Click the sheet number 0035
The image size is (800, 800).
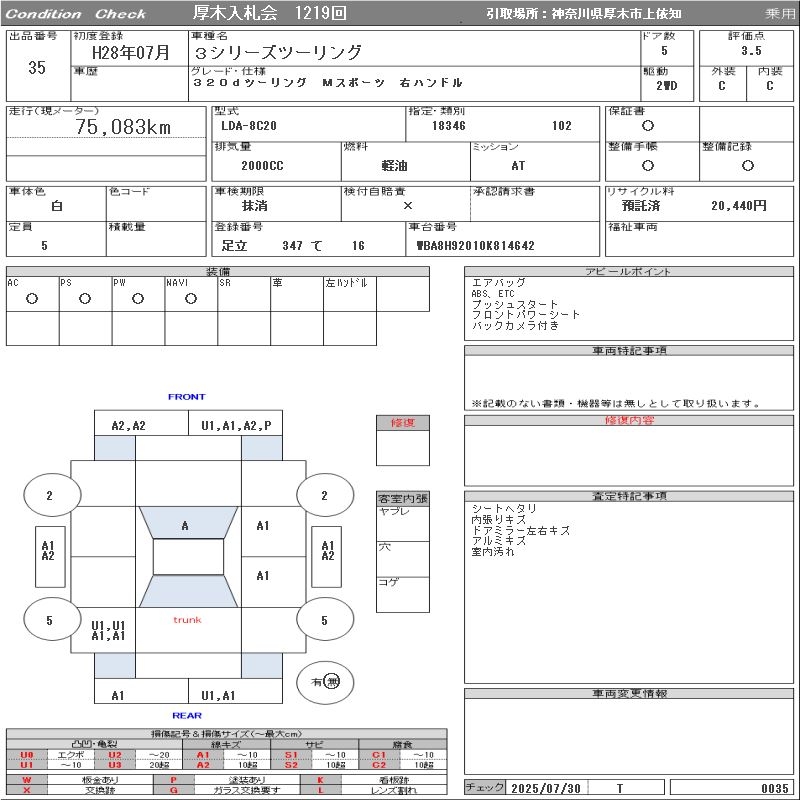774,788
